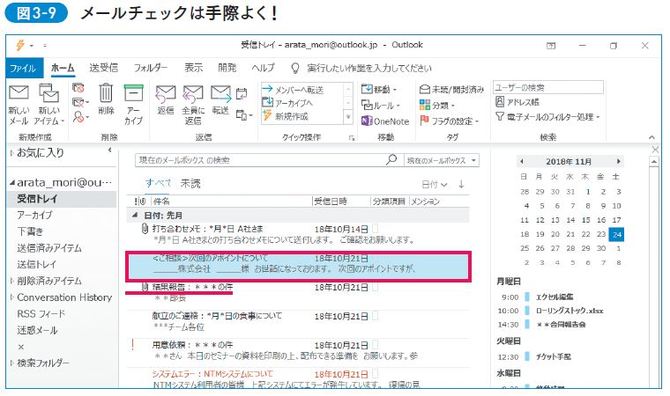Collapse the arata_mori account tree

click(12, 183)
